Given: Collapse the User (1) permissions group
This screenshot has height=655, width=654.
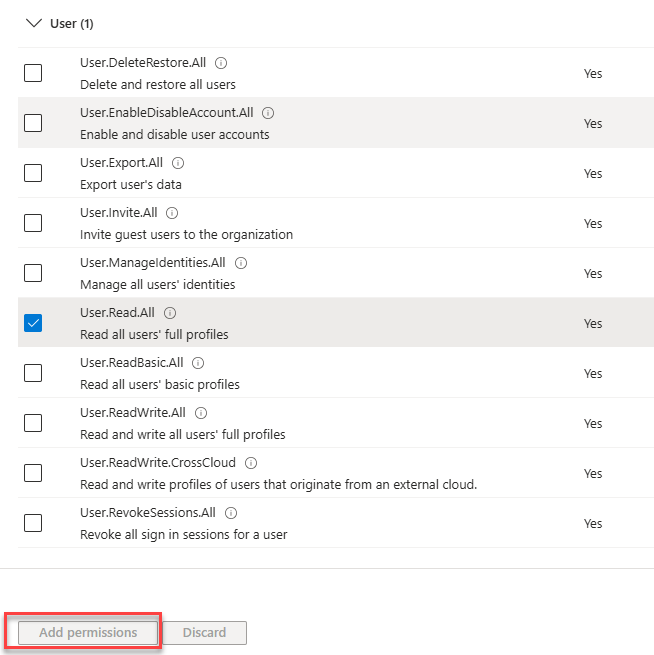Looking at the screenshot, I should coord(35,23).
